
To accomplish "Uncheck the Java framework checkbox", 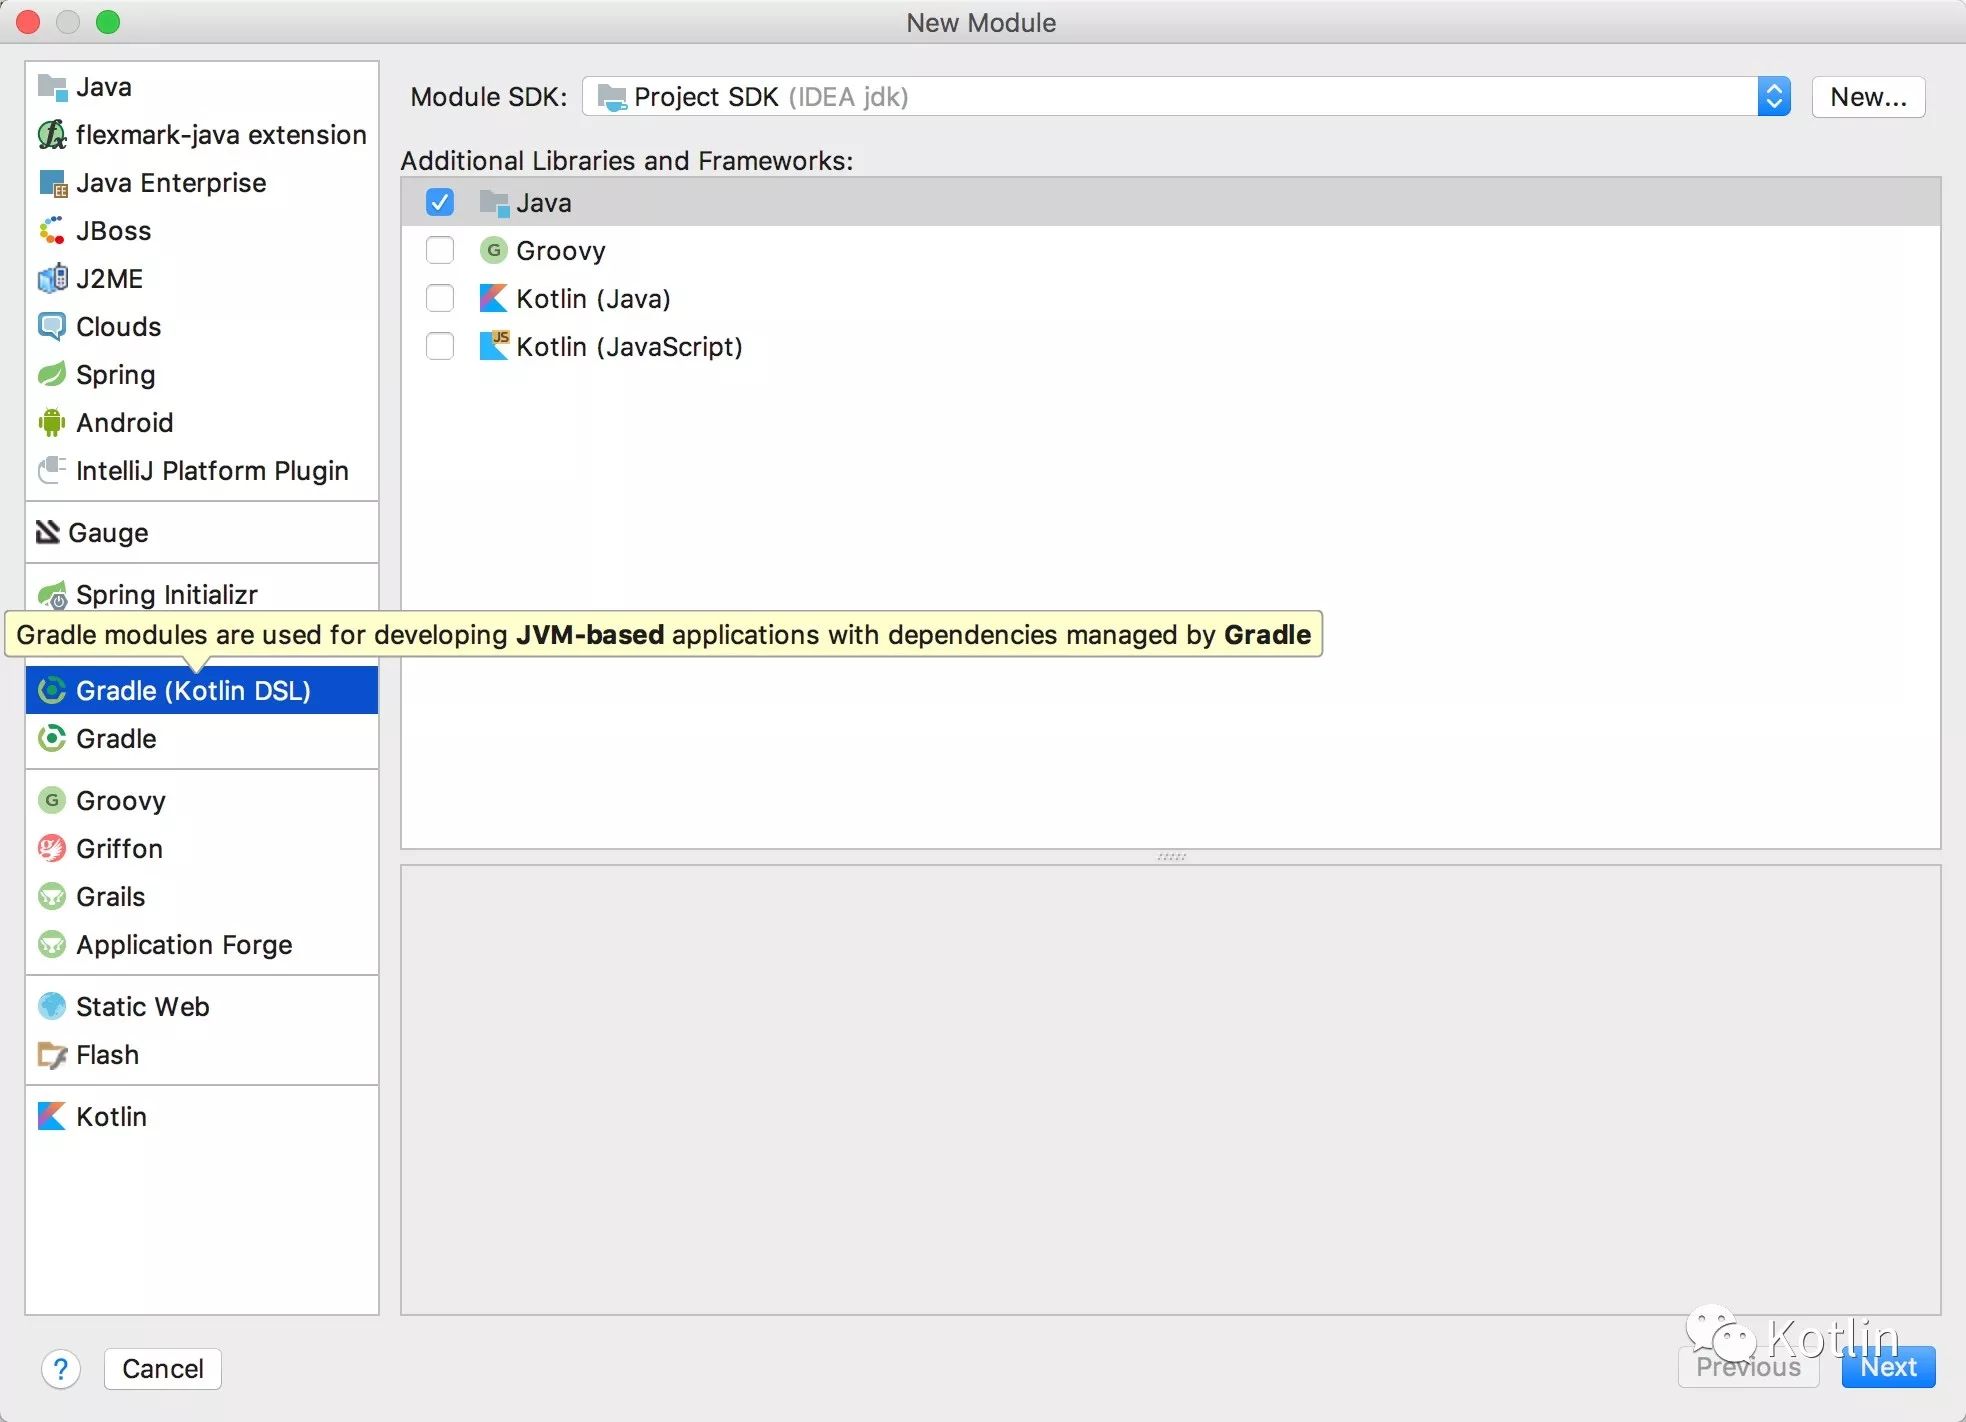I will [x=440, y=203].
